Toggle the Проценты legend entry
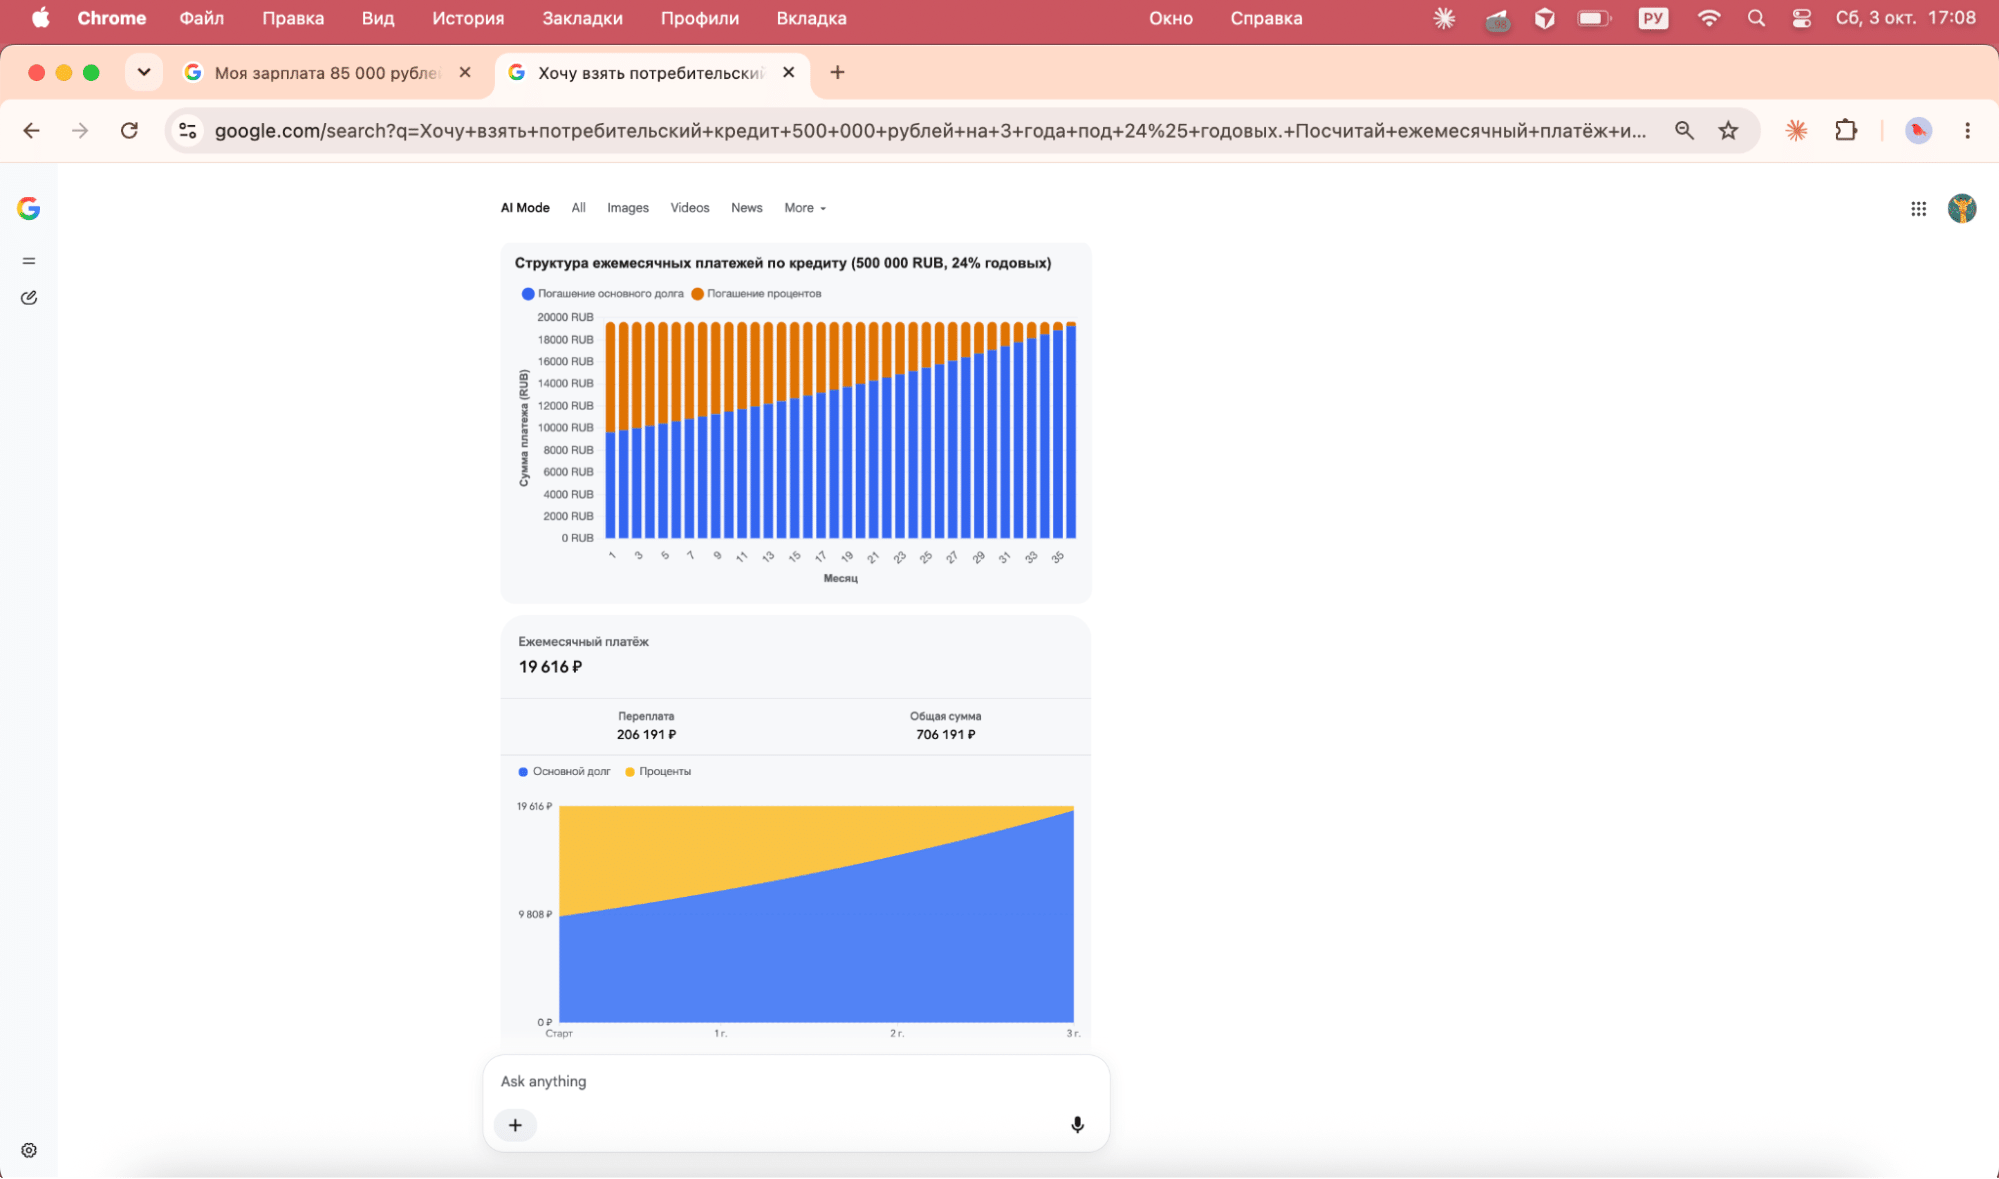1999x1179 pixels. (x=658, y=771)
